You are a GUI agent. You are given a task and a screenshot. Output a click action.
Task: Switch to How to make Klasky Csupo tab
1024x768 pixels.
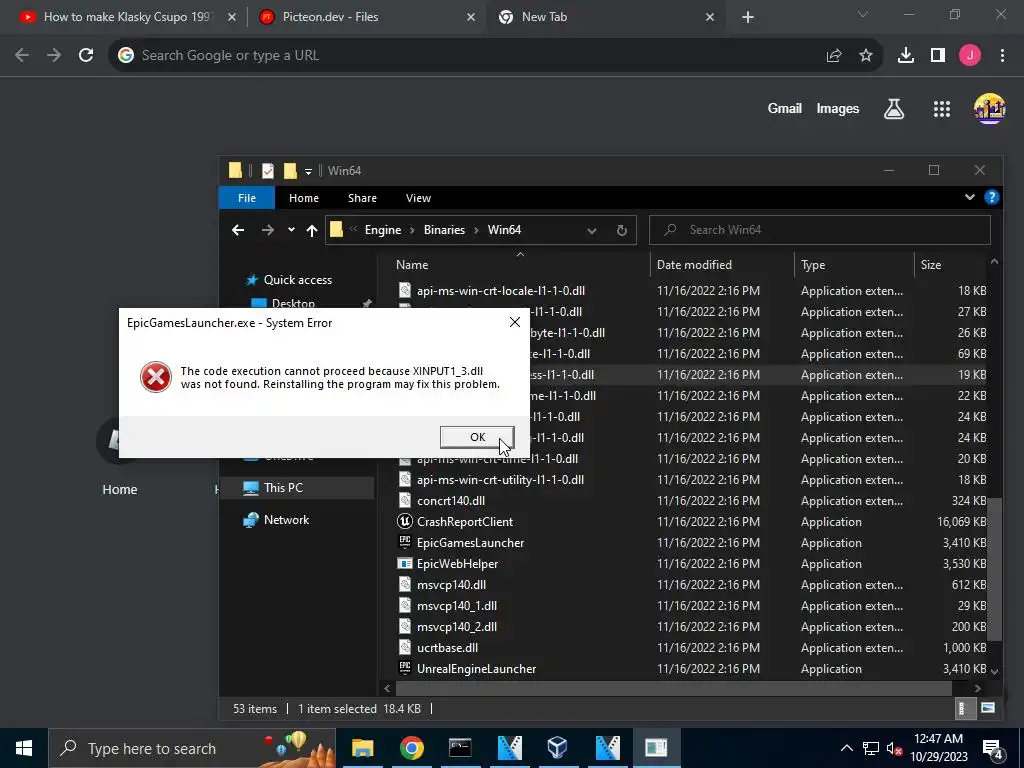[x=127, y=17]
